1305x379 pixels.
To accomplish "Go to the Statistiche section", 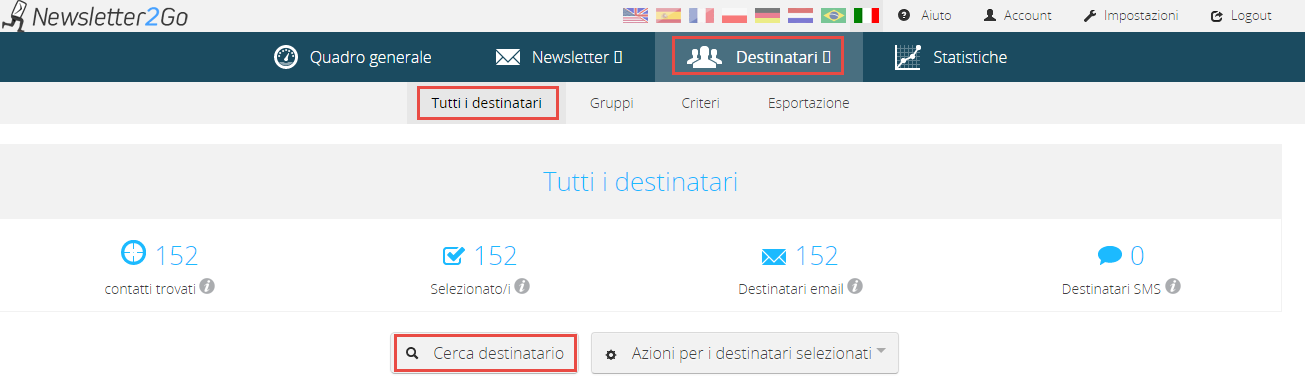I will coord(951,57).
